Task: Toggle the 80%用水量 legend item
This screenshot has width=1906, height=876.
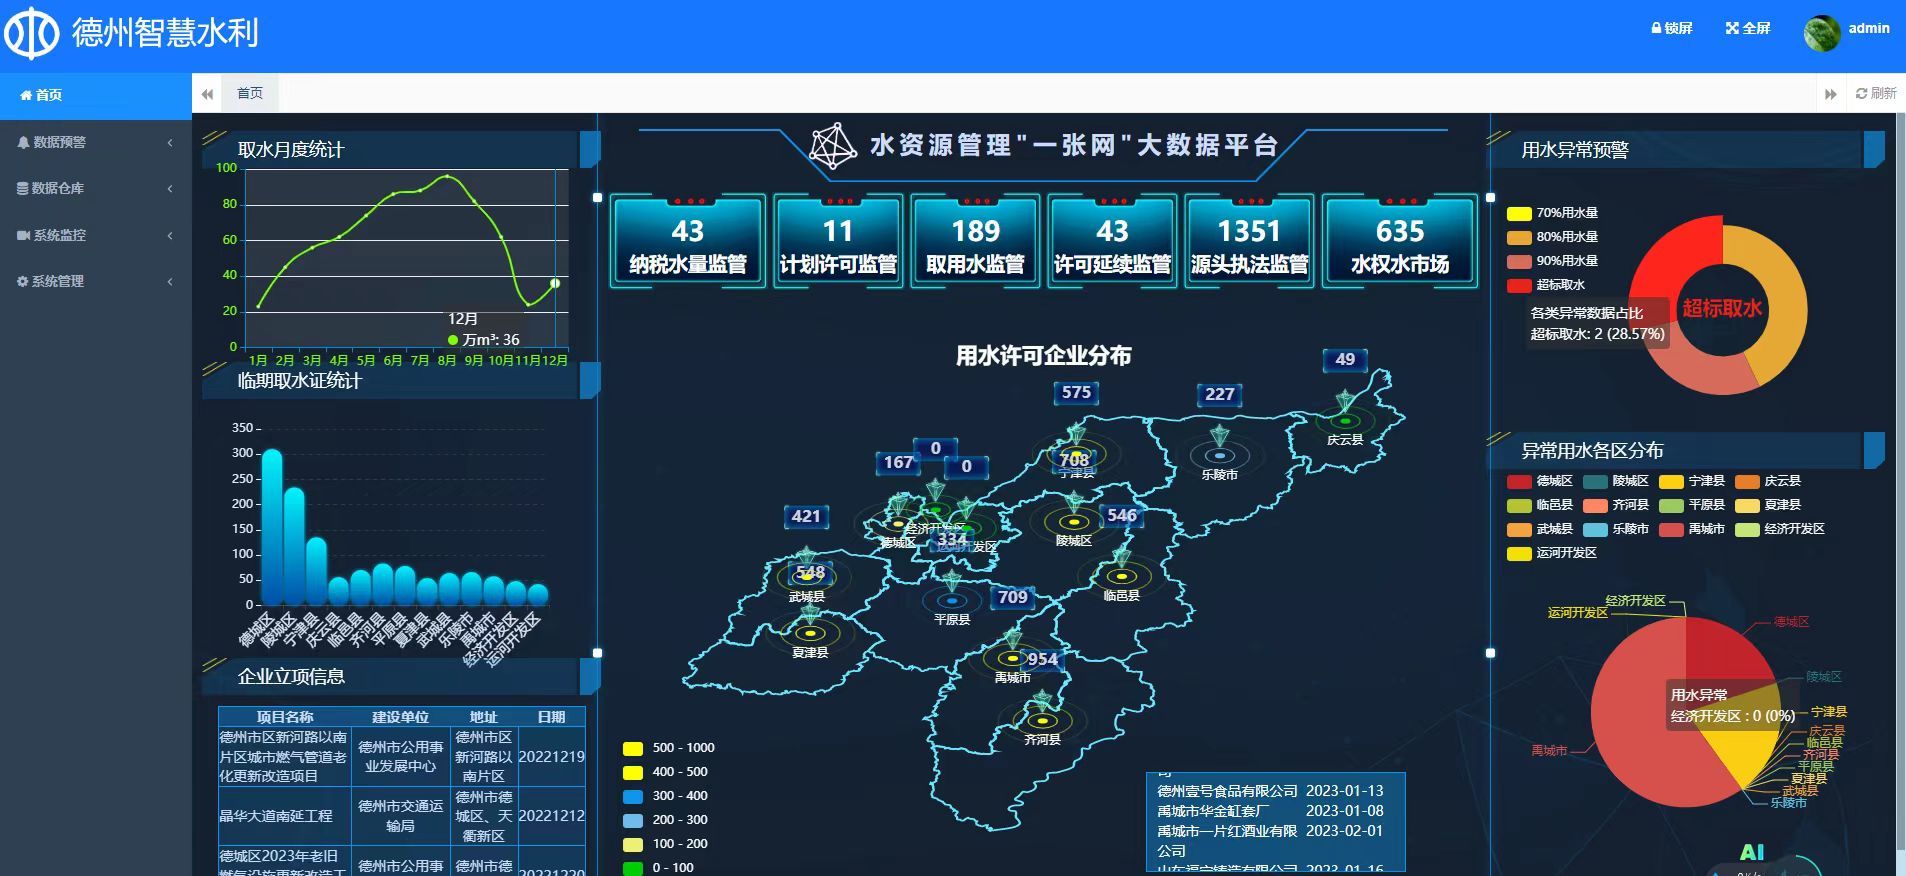Action: tap(1552, 237)
